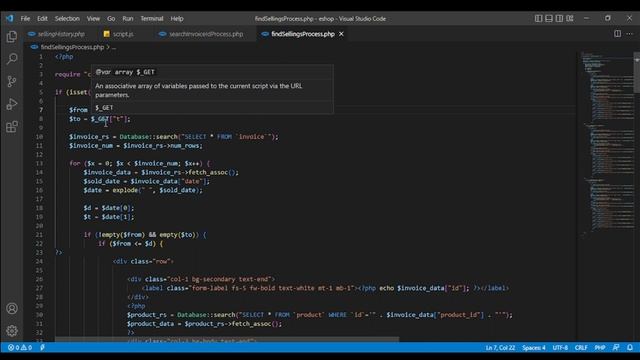
Task: Open the Accounts menu icon
Action: click(x=12, y=309)
